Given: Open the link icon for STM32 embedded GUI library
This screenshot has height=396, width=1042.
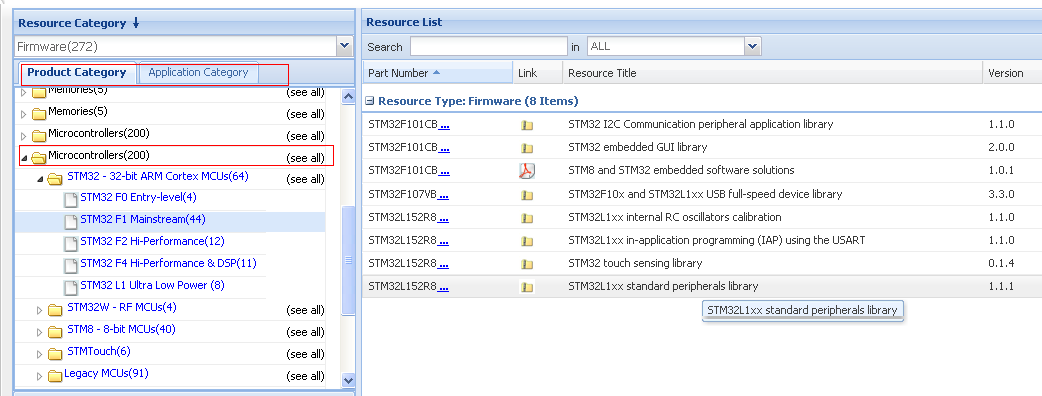Looking at the screenshot, I should (527, 148).
